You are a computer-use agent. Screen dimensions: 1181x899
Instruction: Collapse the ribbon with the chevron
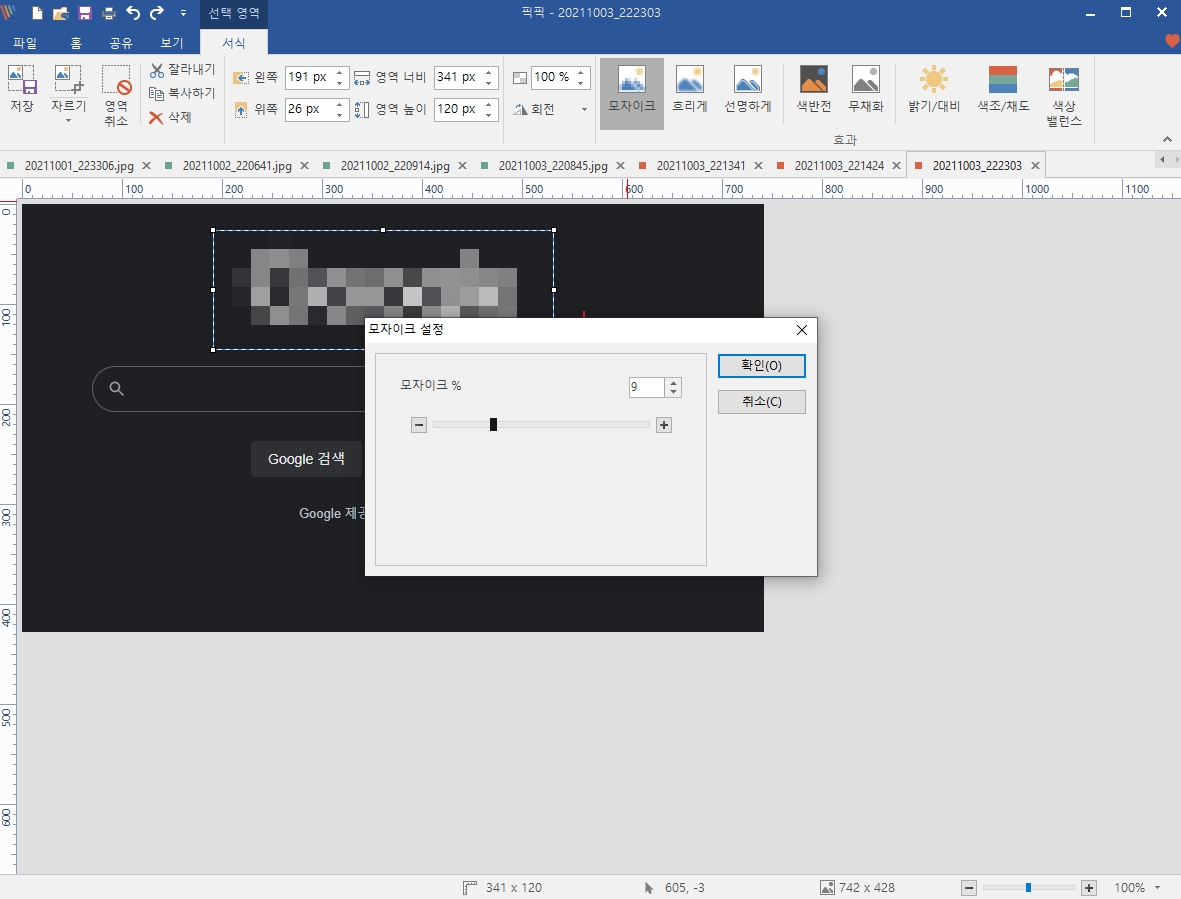[1167, 139]
